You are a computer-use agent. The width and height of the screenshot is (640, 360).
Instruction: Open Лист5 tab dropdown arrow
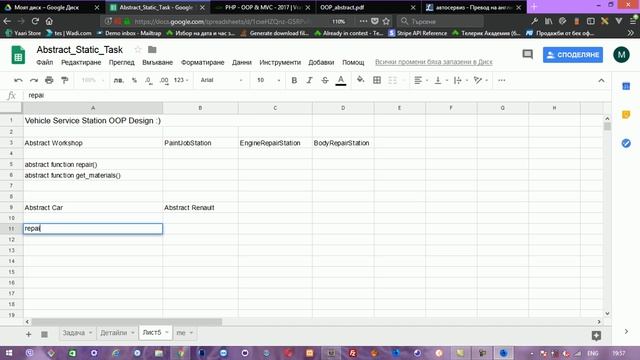pos(167,332)
